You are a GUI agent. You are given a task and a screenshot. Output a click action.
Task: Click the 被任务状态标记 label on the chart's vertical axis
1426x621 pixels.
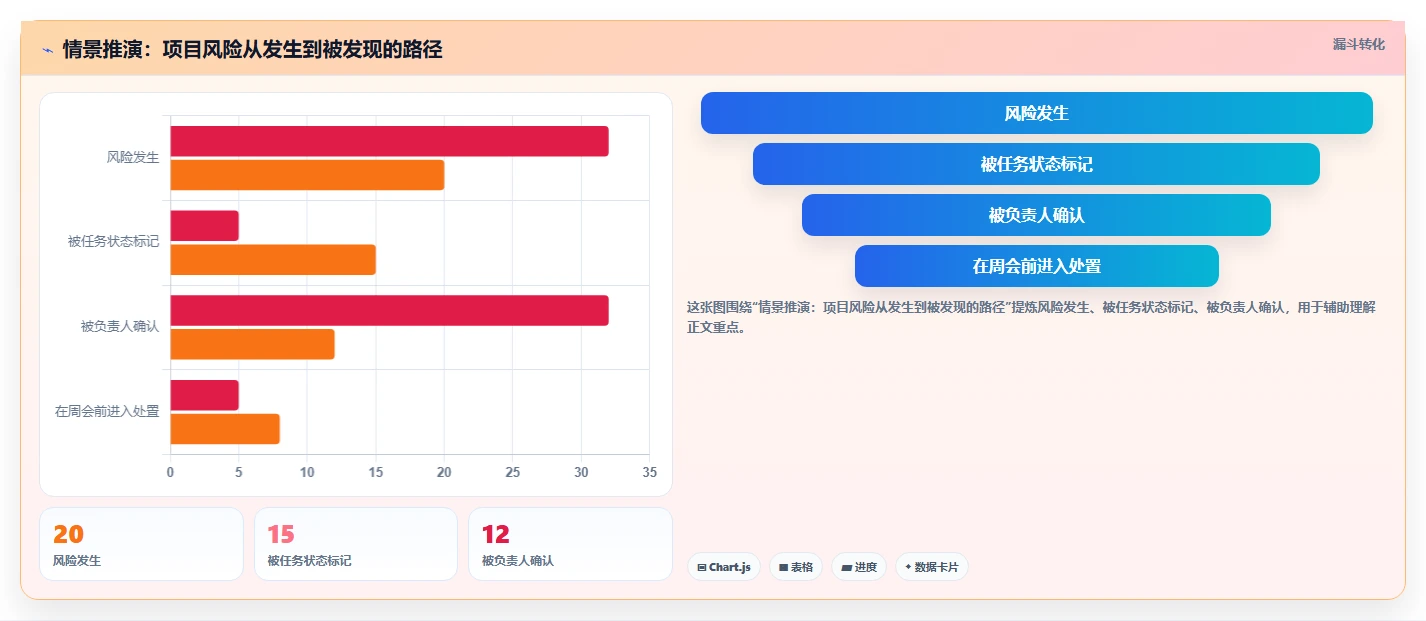tap(113, 241)
